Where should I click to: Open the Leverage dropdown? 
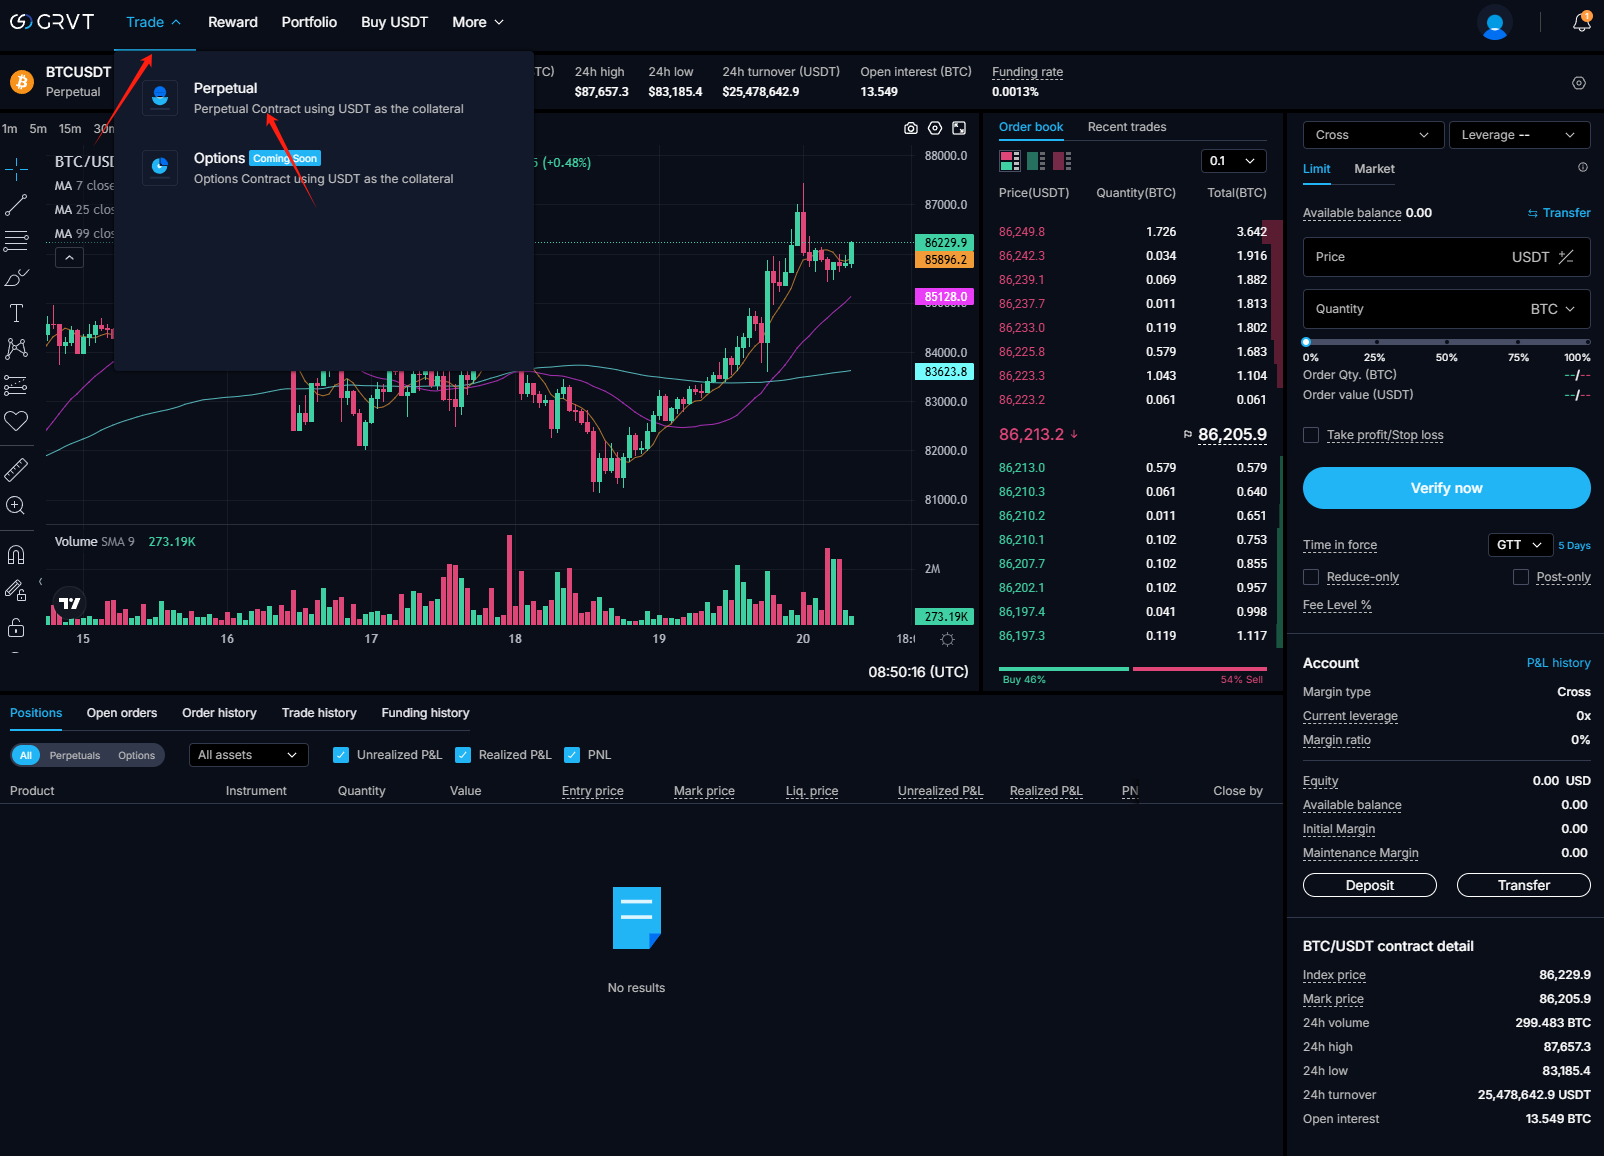[1520, 135]
